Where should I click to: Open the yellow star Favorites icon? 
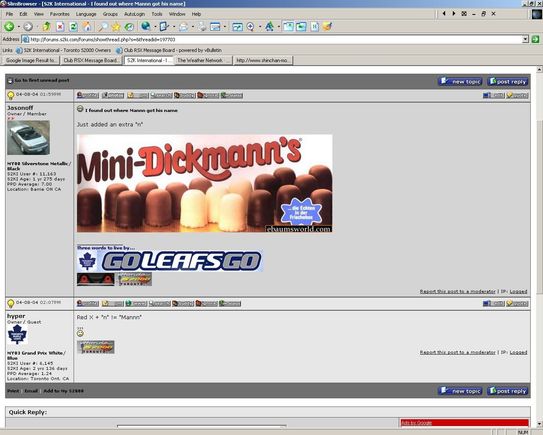pos(116,27)
